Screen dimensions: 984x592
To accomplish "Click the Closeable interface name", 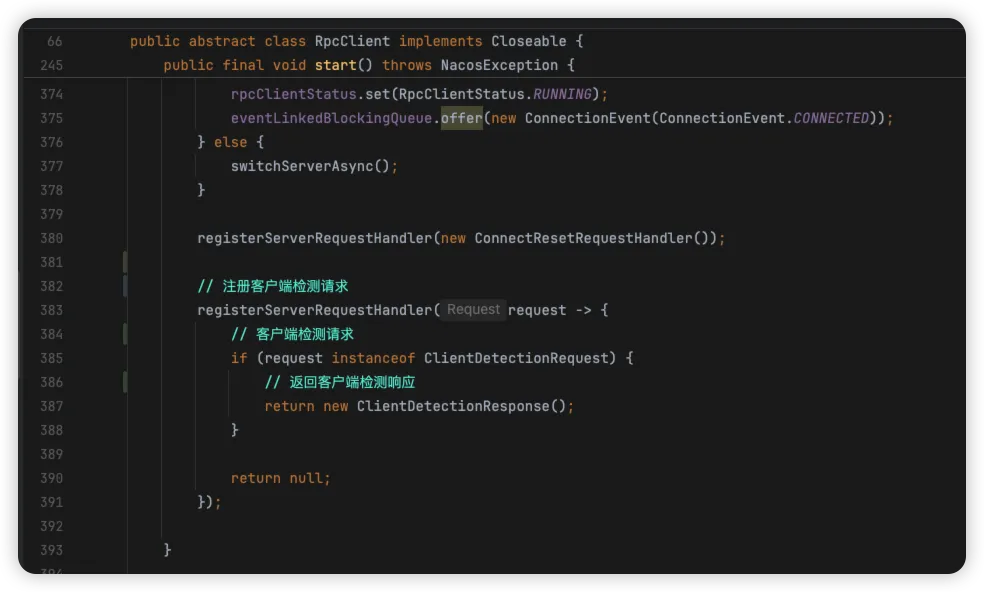I will tap(529, 41).
